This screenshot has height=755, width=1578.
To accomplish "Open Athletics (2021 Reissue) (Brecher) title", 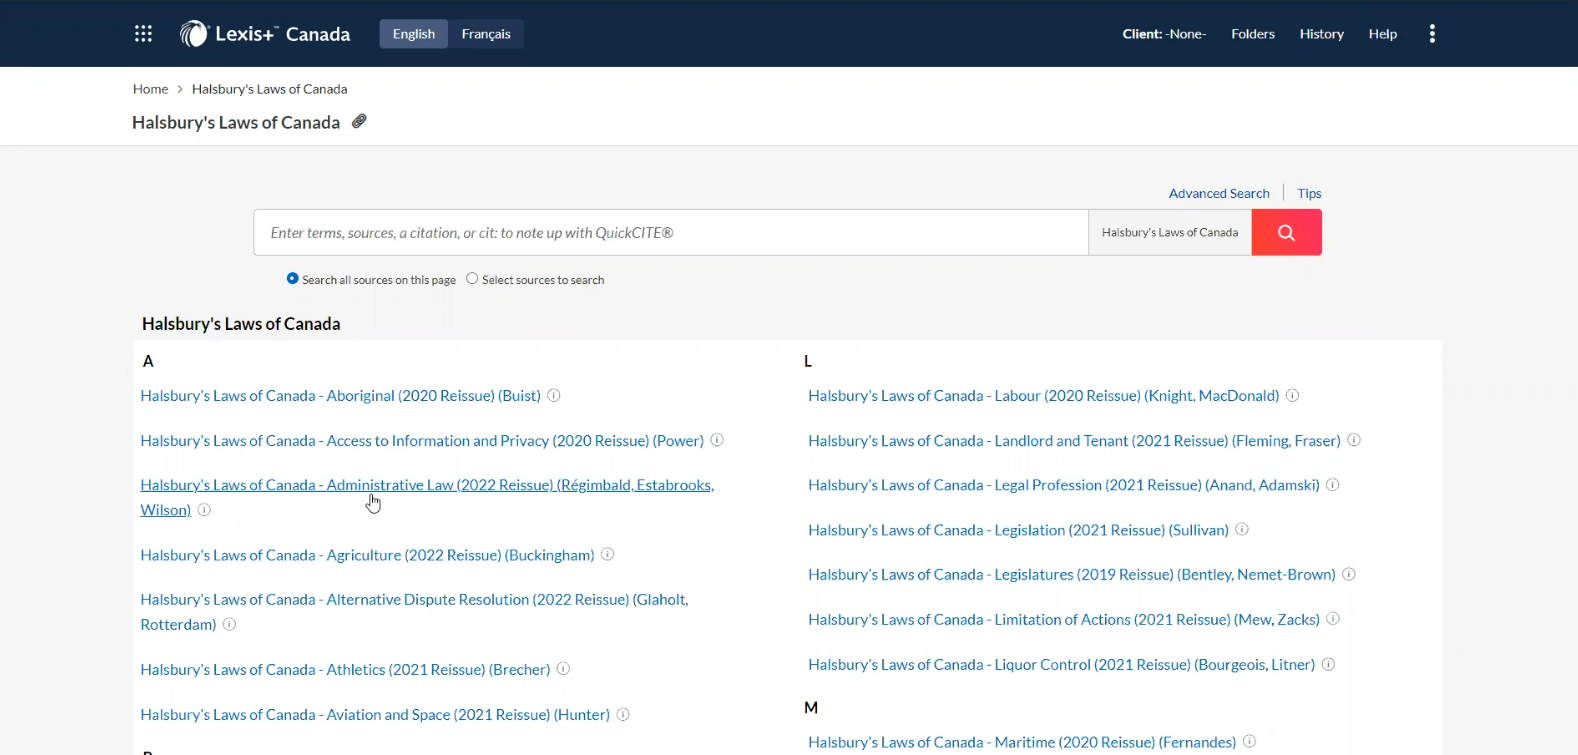I will pos(345,670).
